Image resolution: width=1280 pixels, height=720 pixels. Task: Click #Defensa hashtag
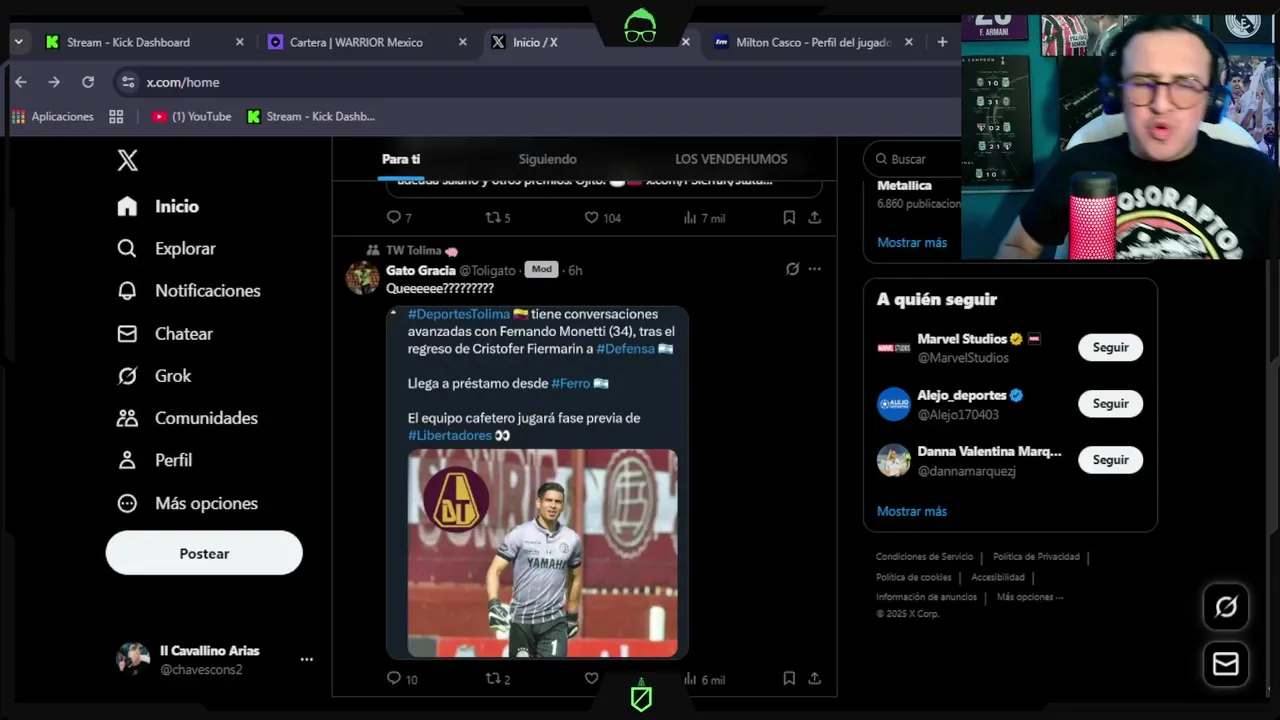pos(625,349)
